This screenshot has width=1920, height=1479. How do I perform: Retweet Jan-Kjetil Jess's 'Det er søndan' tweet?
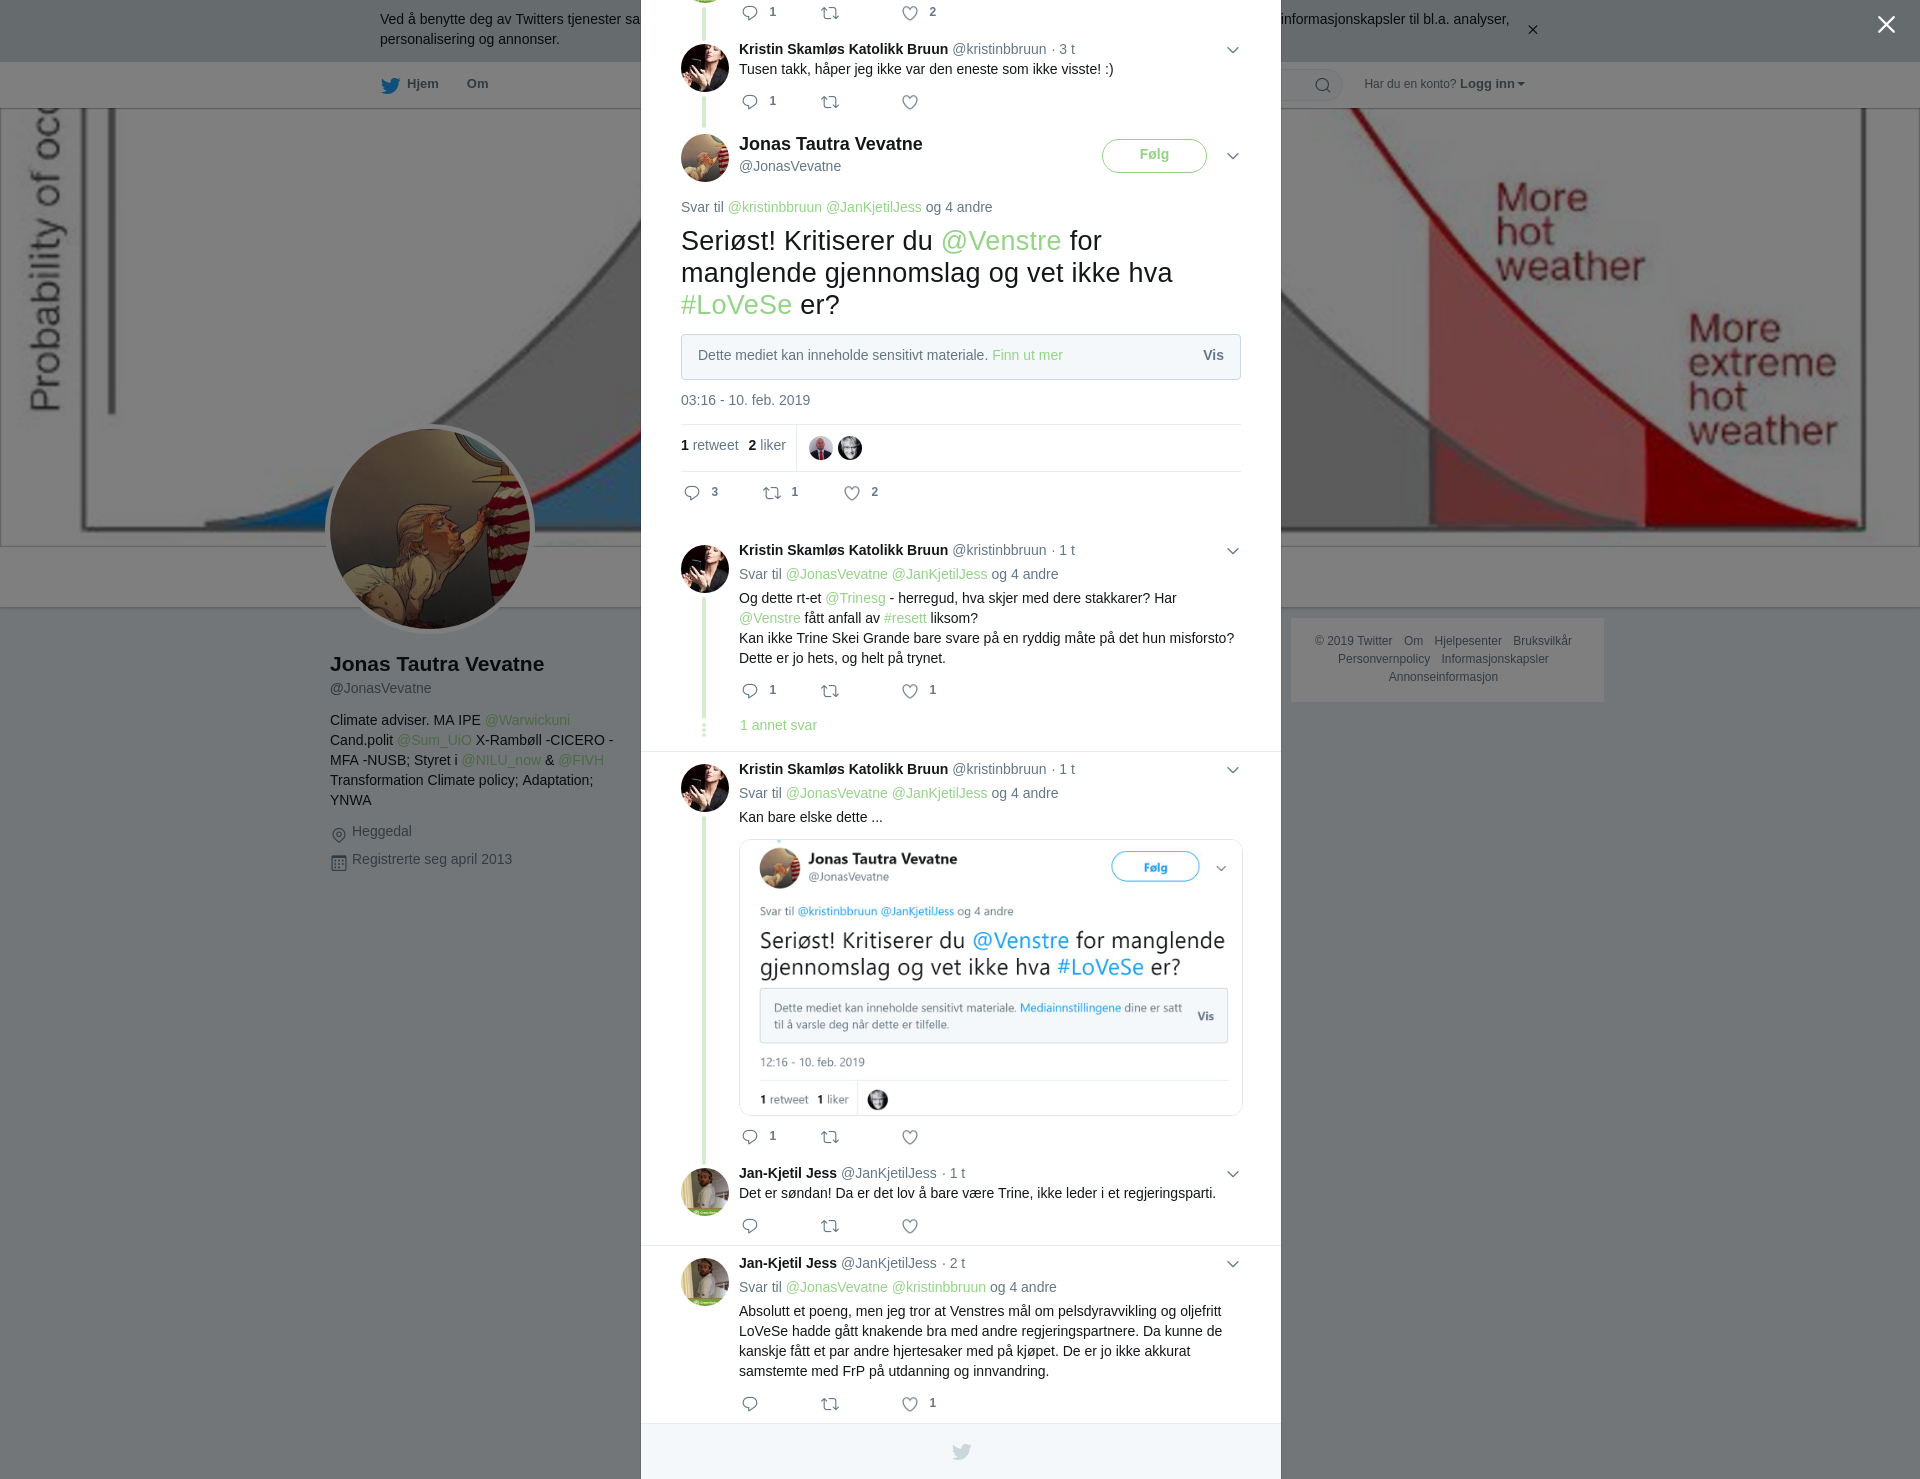(x=830, y=1226)
